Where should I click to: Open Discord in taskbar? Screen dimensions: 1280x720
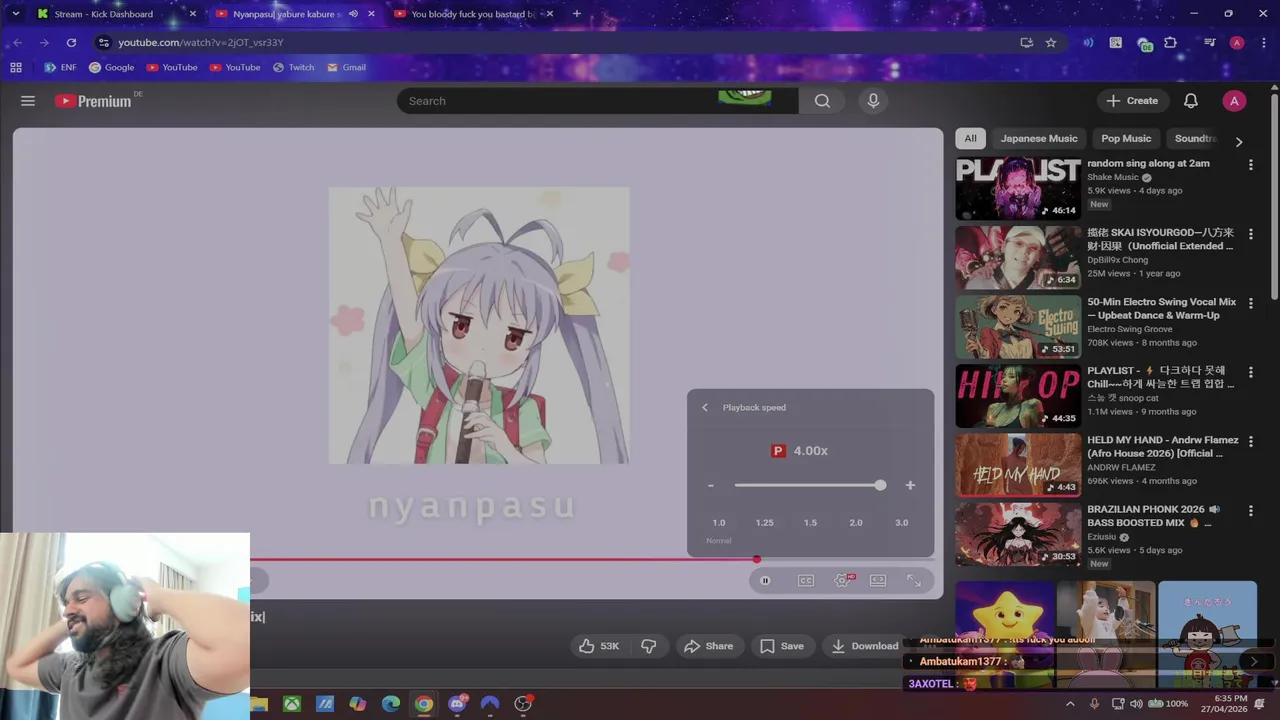[457, 704]
